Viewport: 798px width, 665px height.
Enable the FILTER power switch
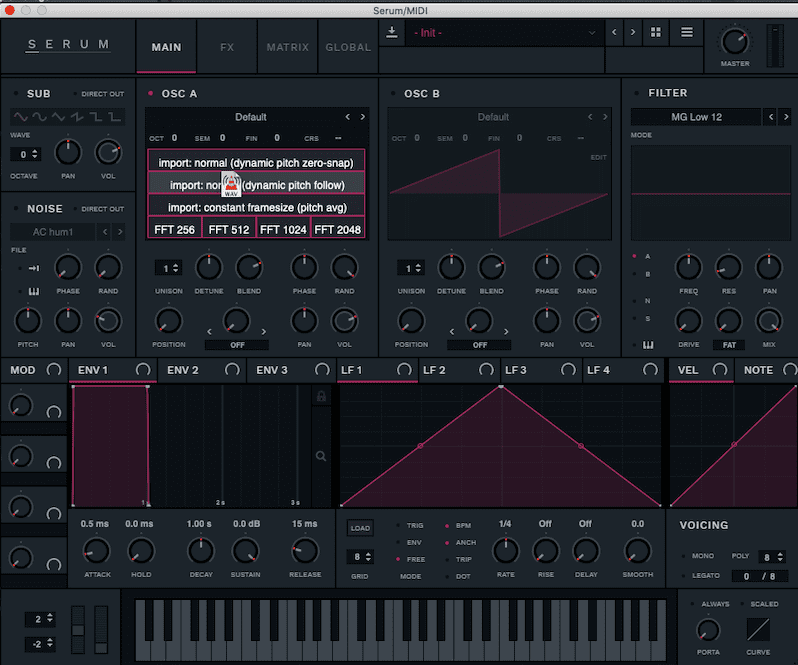(637, 93)
